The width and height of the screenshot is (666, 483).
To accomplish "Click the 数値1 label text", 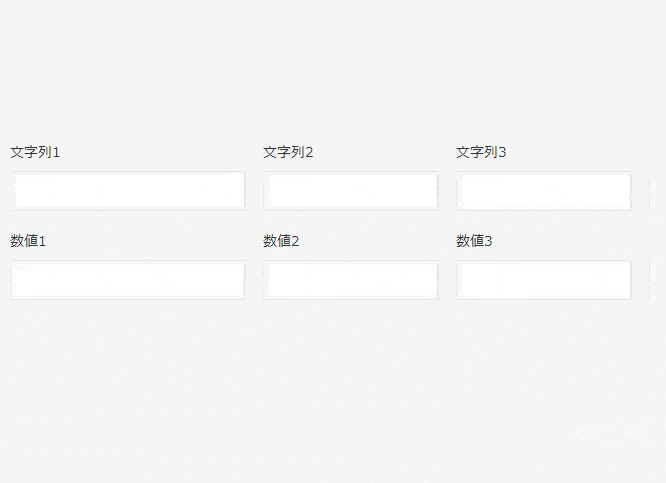I will 29,241.
